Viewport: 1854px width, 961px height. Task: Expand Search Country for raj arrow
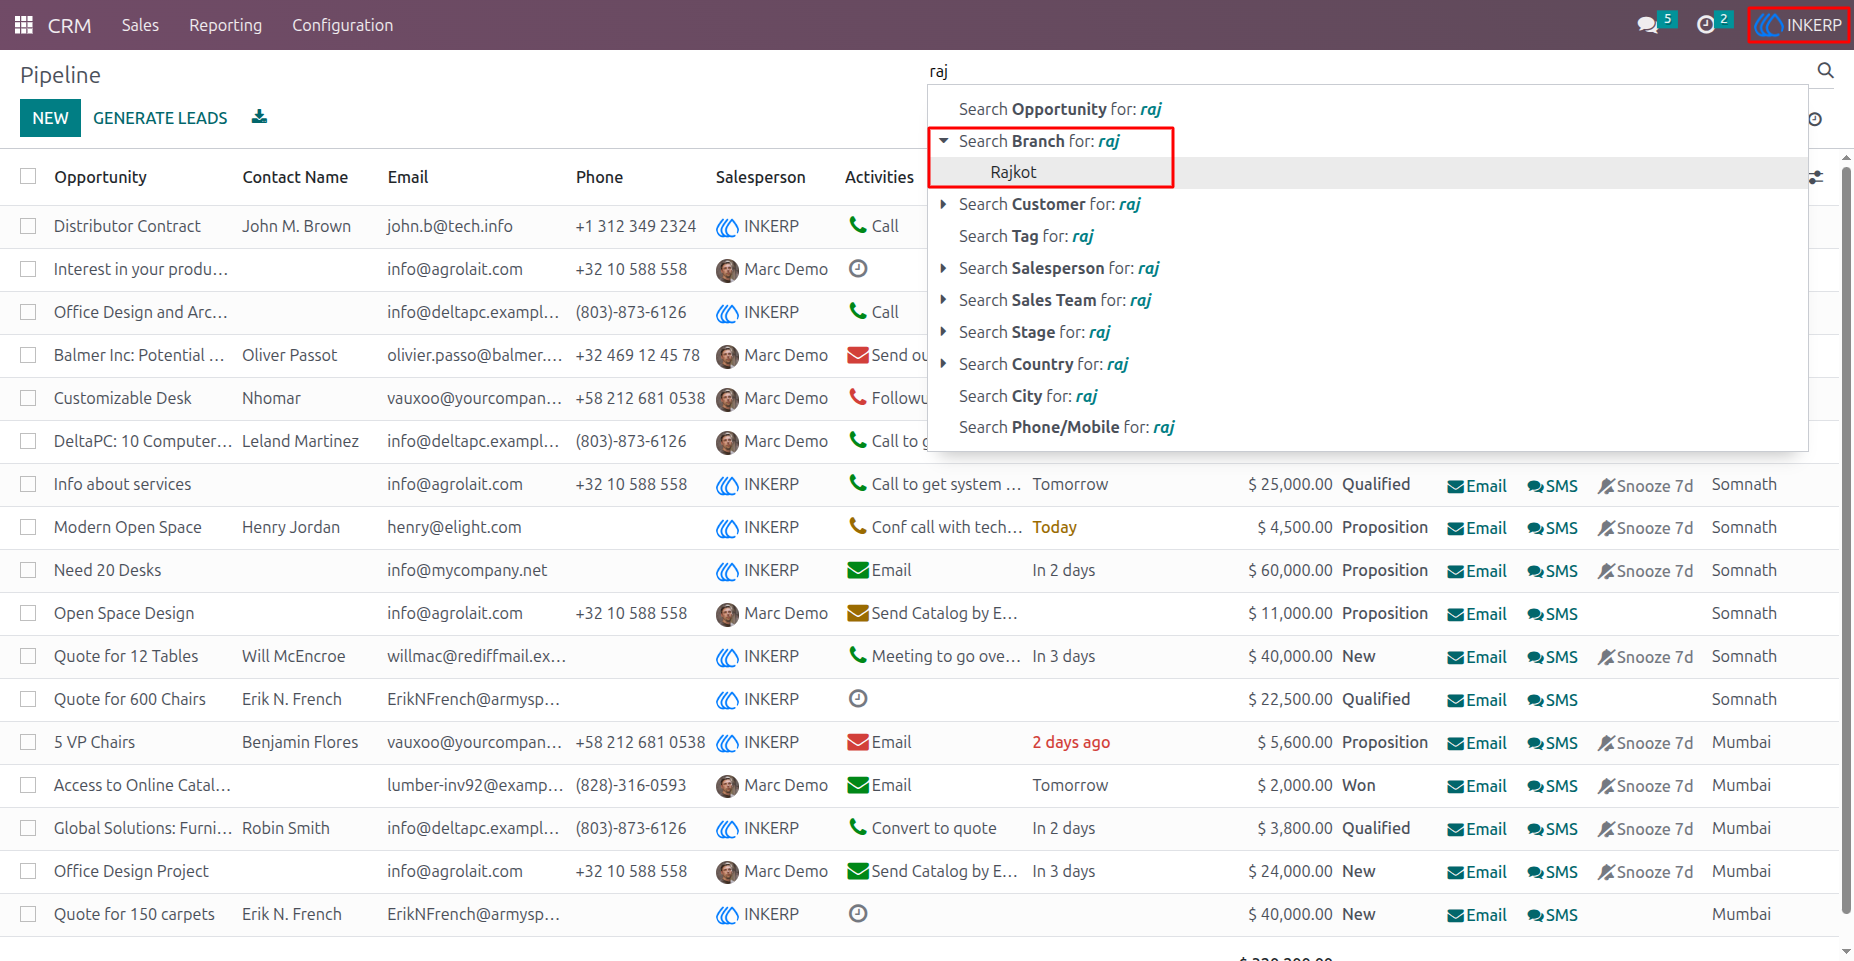point(943,364)
